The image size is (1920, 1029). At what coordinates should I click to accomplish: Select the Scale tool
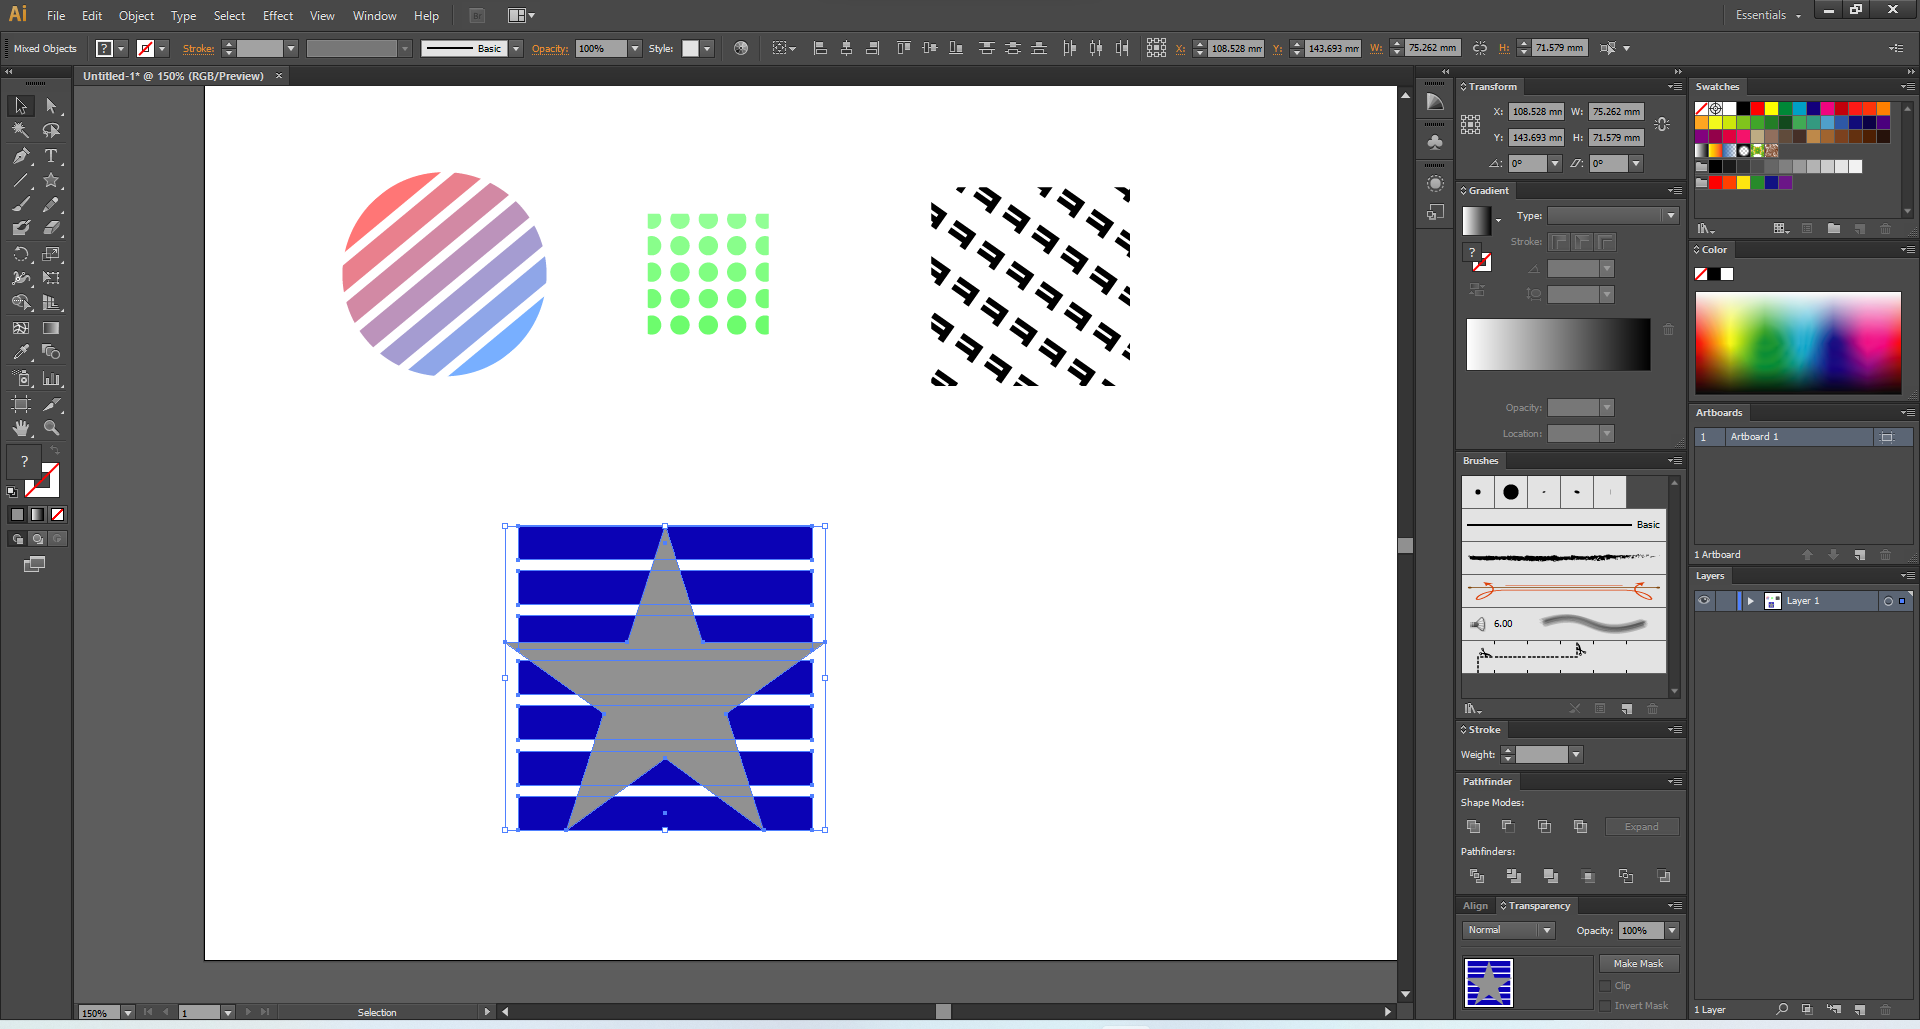(x=51, y=254)
